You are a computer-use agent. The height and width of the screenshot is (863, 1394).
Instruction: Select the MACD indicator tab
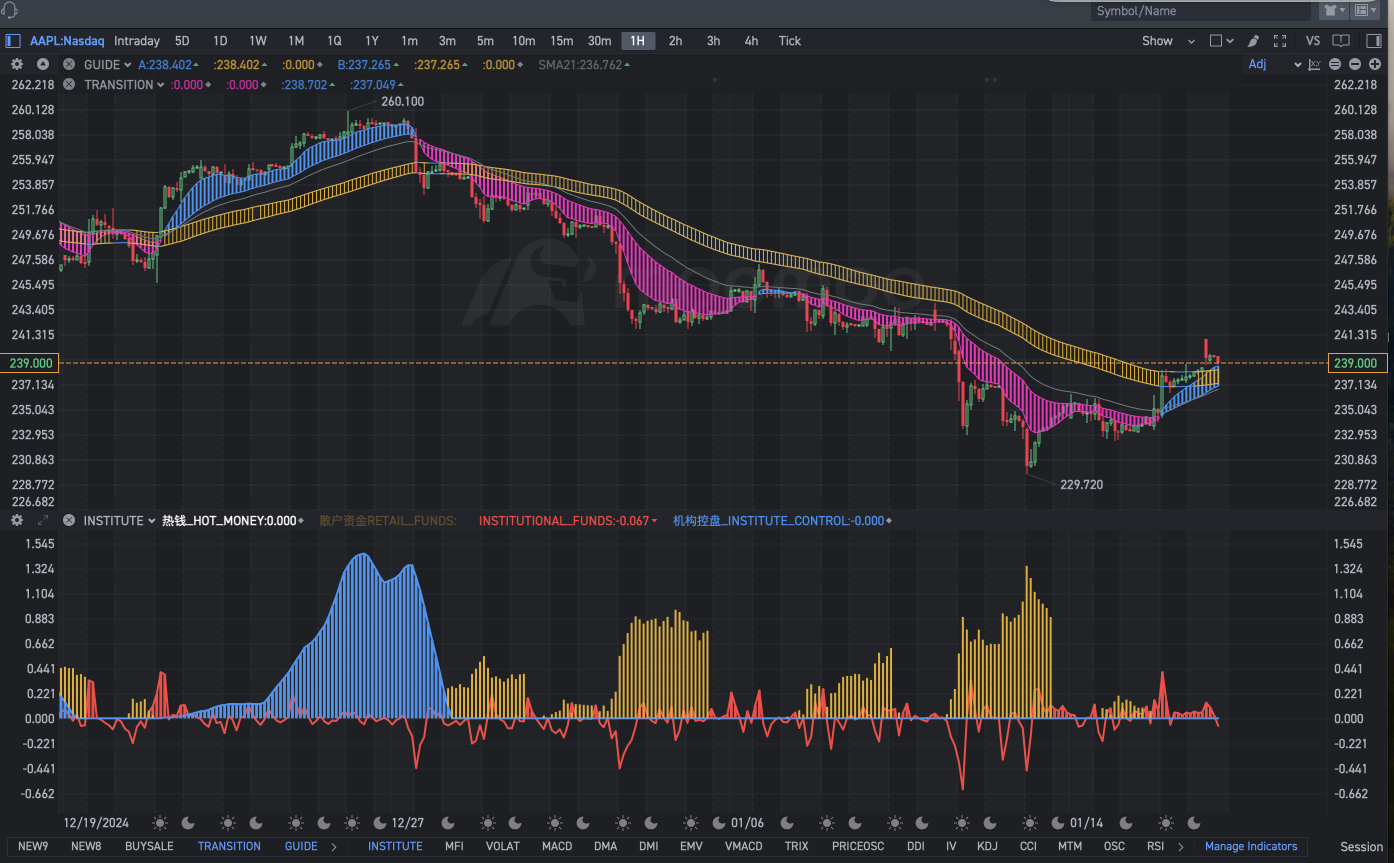coord(557,846)
